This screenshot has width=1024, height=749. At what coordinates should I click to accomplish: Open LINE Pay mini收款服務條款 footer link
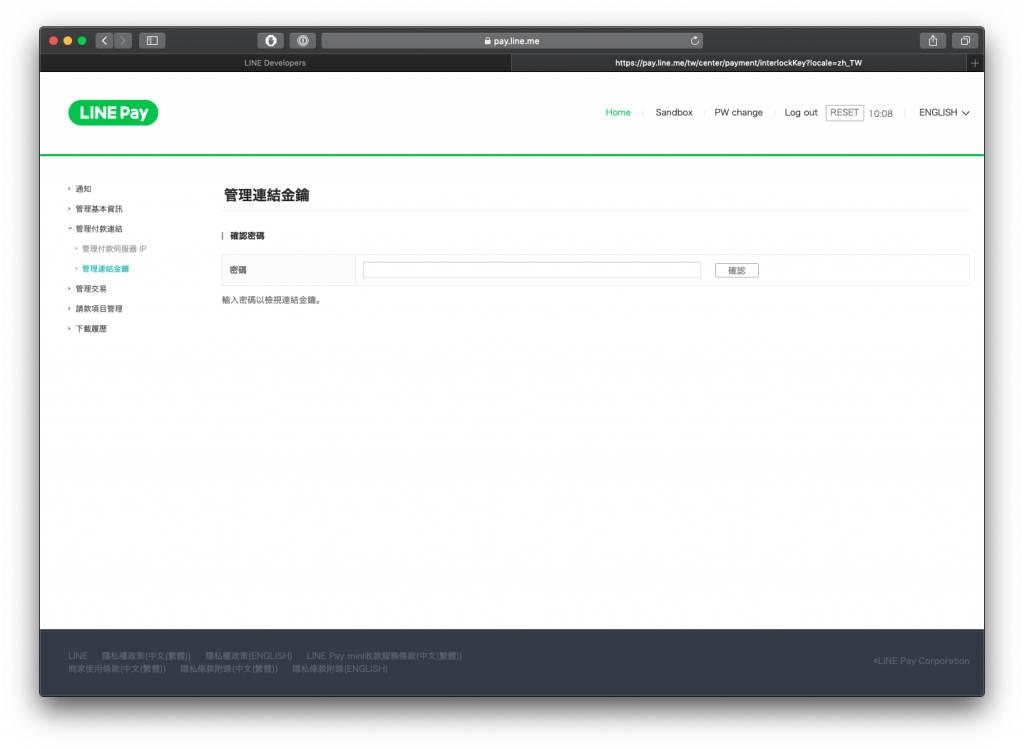(384, 656)
